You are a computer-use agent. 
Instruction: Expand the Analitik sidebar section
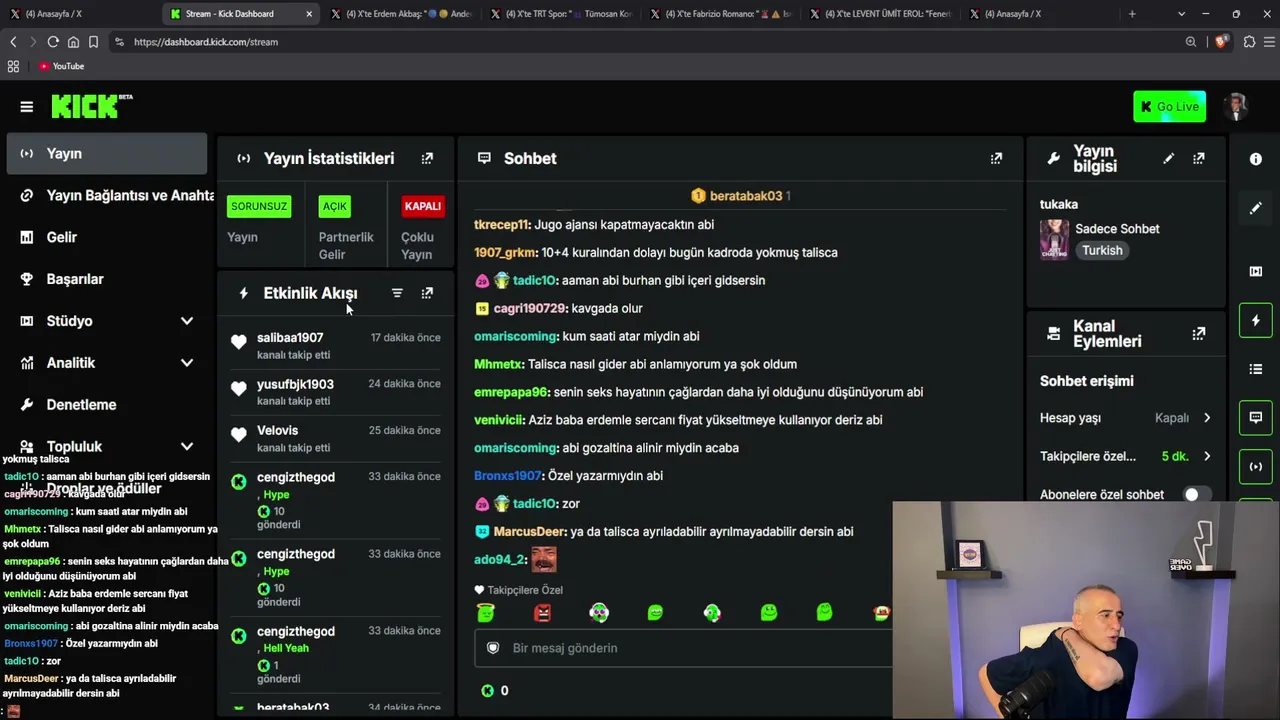click(186, 363)
